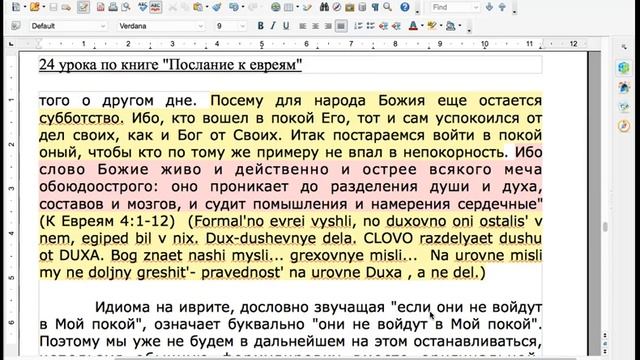Click Export Directly as PDF icon
Screen dimensions: 640x360
pyautogui.click(x=100, y=7)
